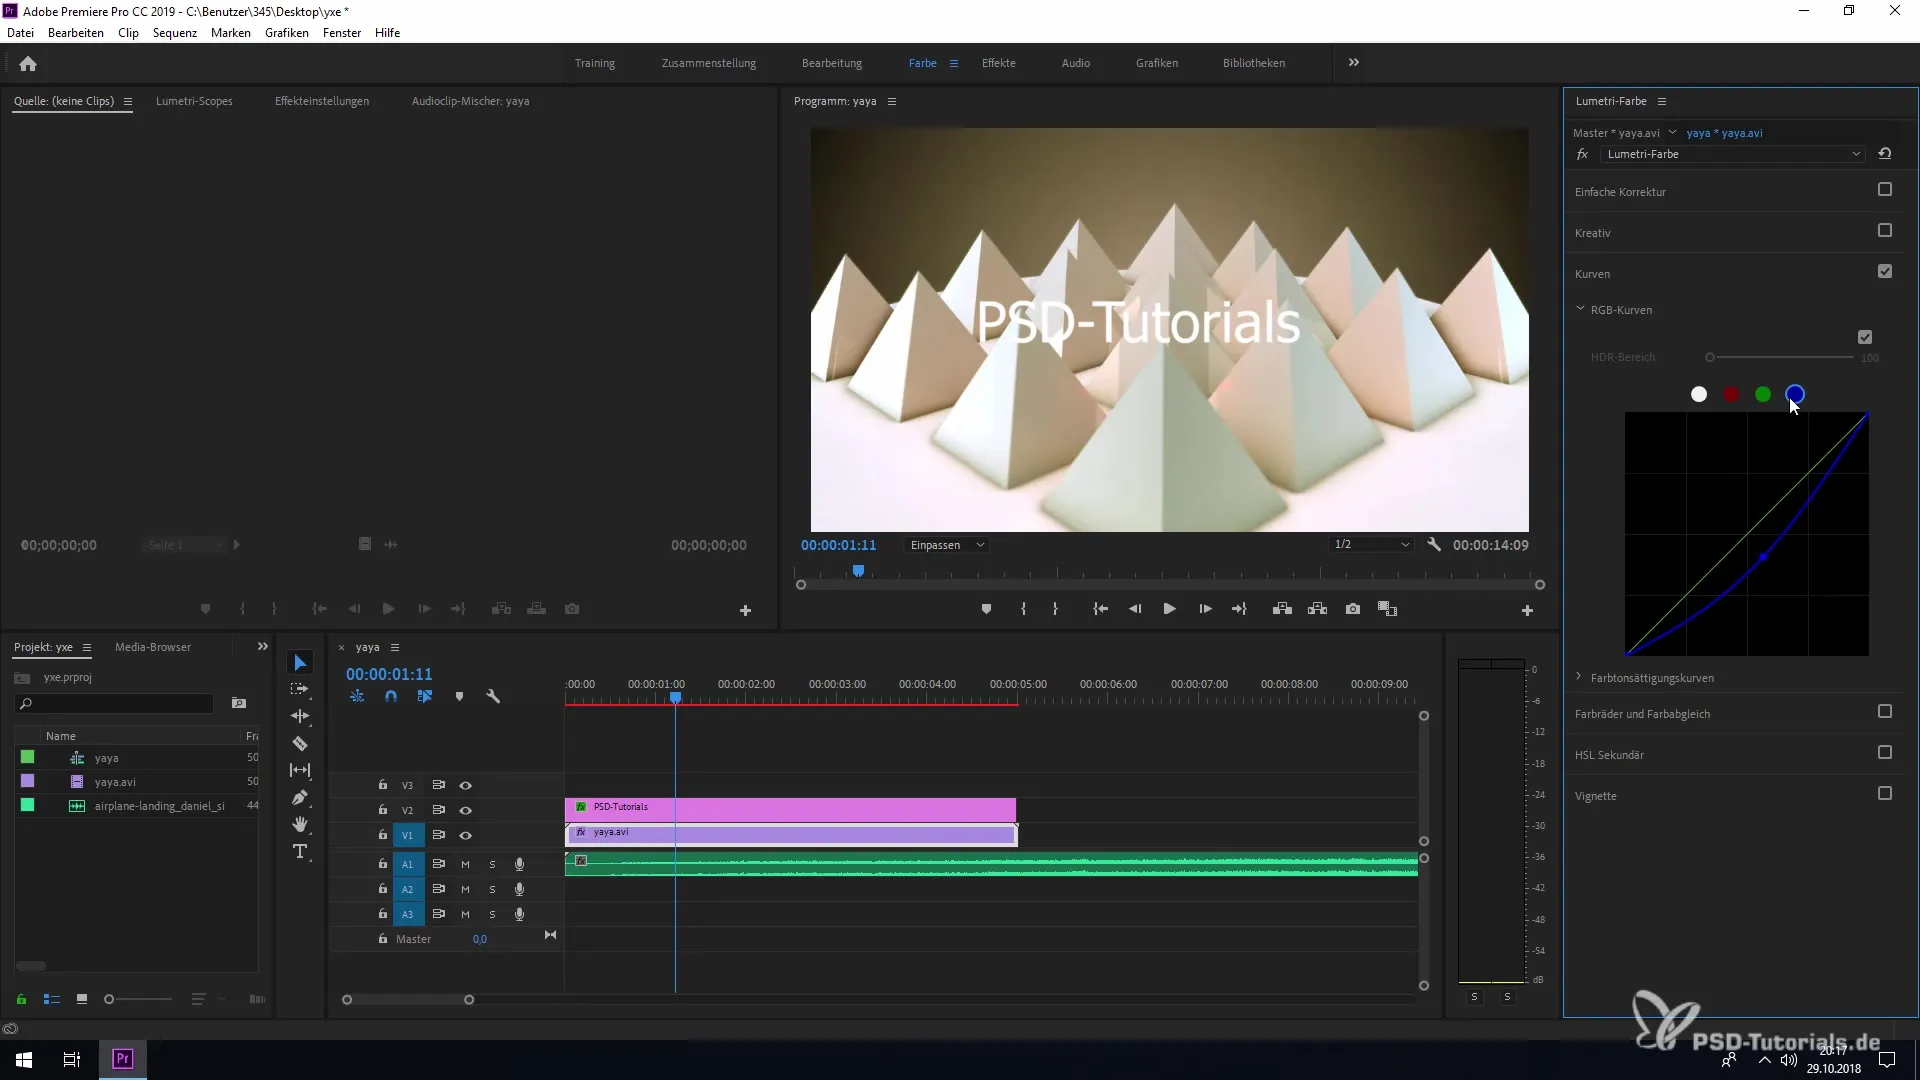
Task: Select the Hand tool
Action: coord(300,825)
